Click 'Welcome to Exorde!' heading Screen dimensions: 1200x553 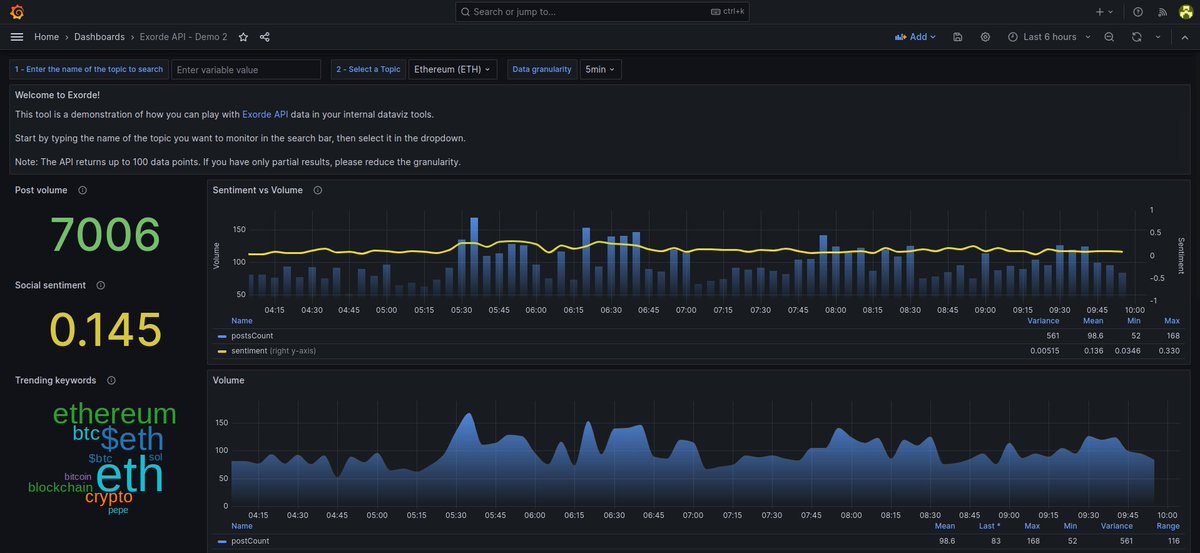(x=57, y=95)
